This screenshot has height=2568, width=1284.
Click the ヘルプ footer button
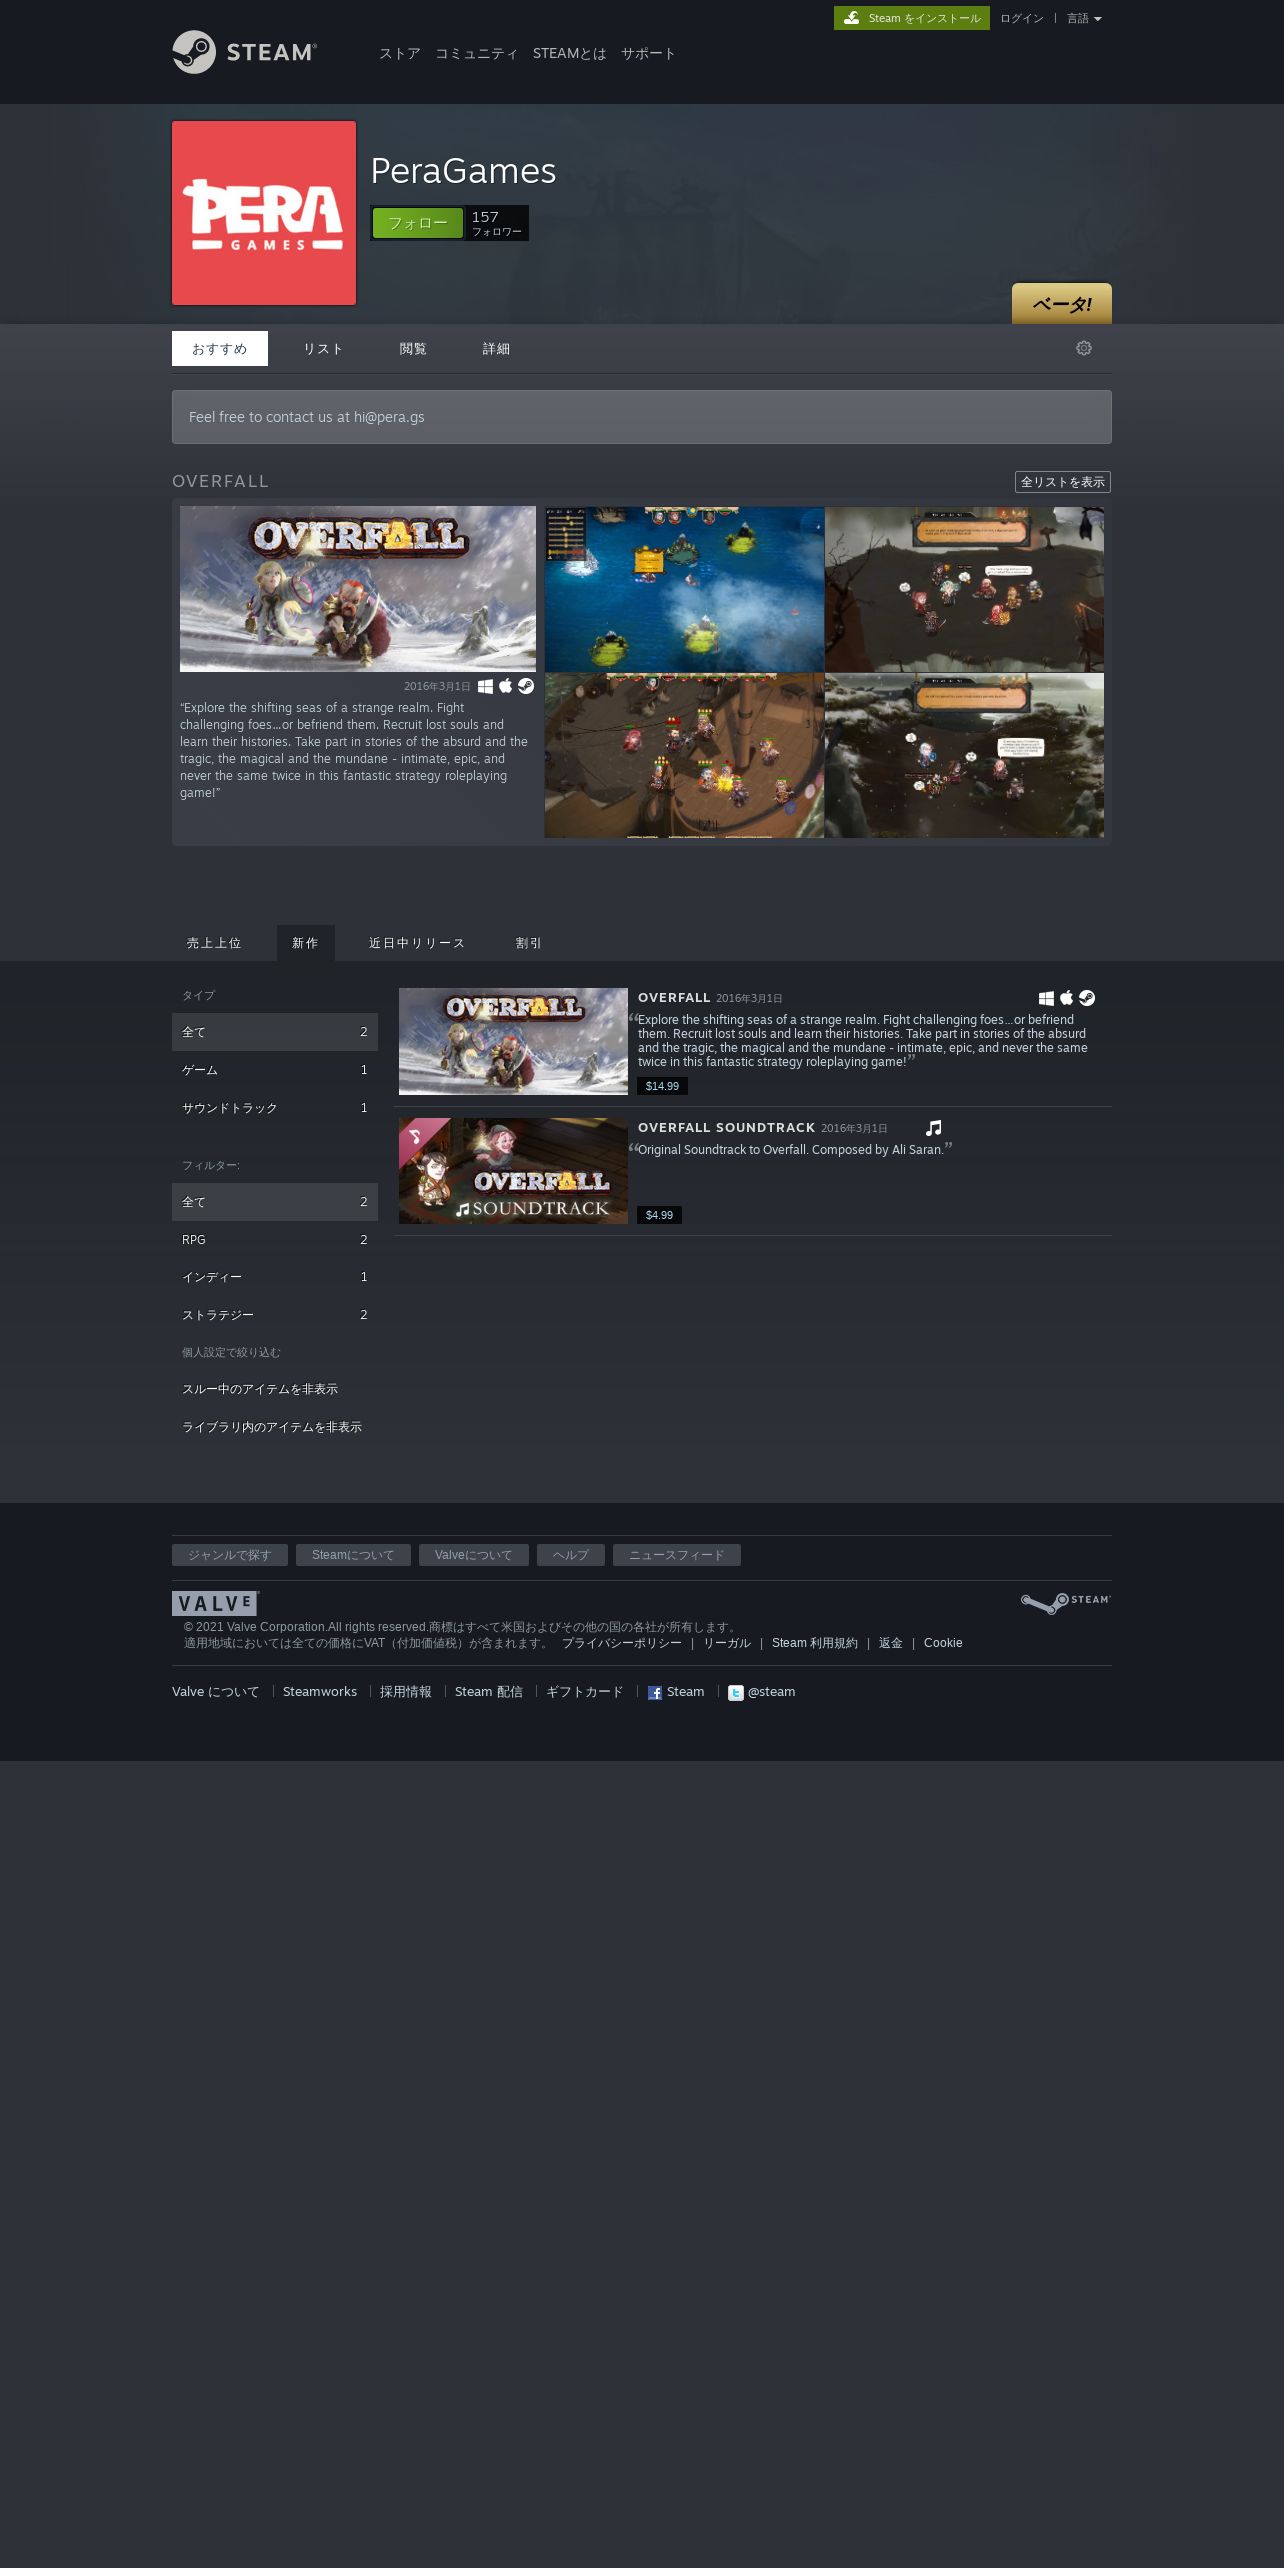click(x=571, y=1555)
